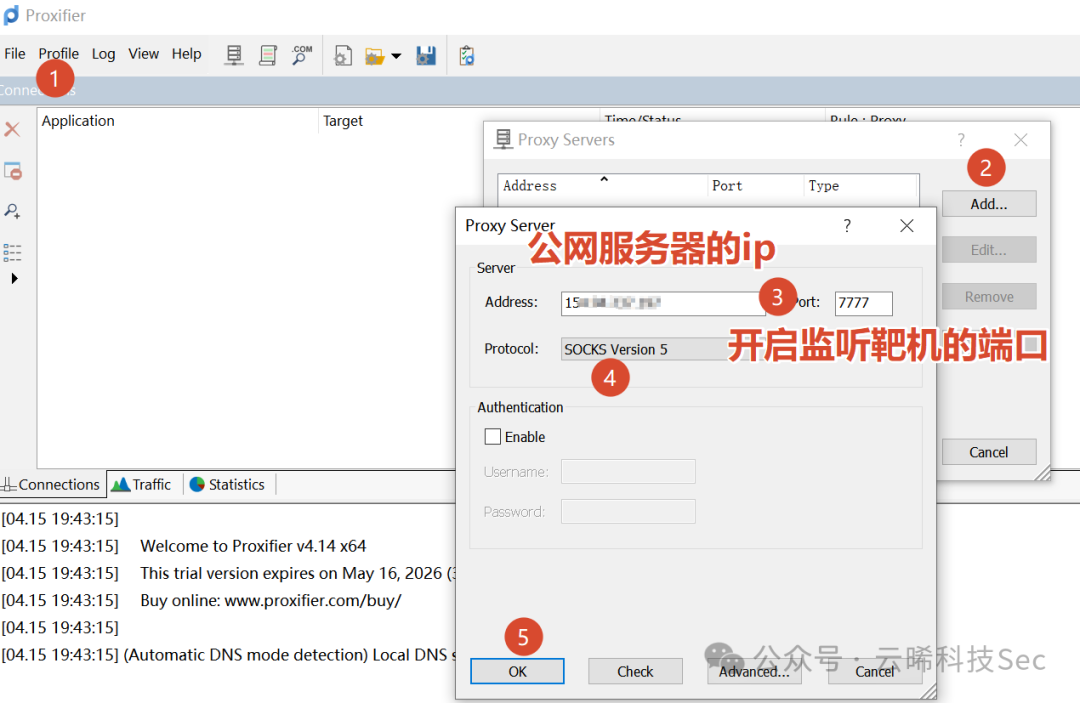Screen dimensions: 1080x703
Task: Click Cancel in Proxy Server dialog
Action: point(875,671)
